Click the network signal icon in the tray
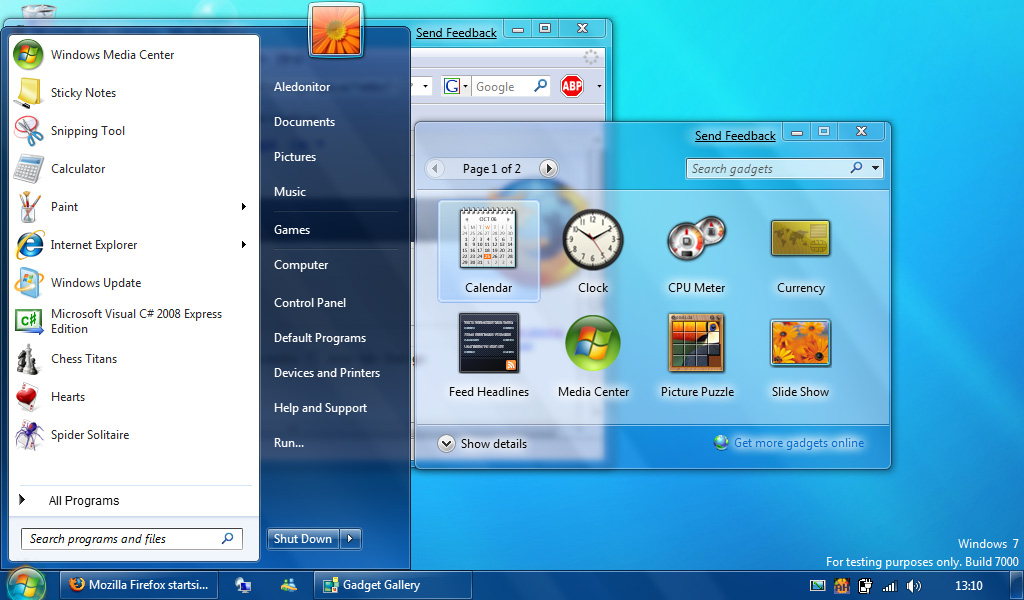Image resolution: width=1024 pixels, height=600 pixels. 889,586
